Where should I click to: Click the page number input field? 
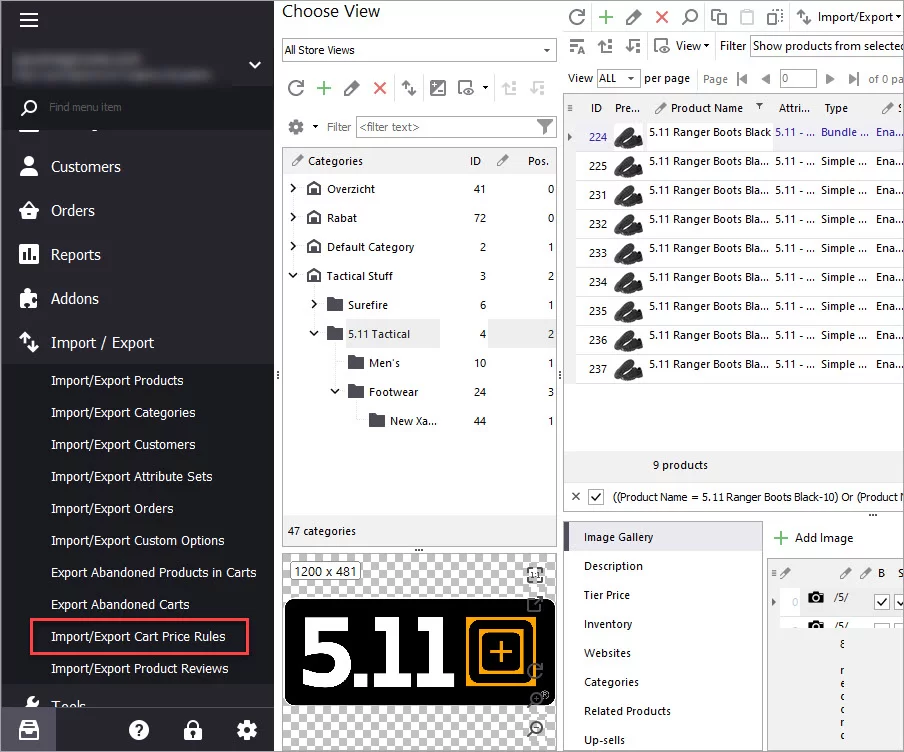point(798,78)
